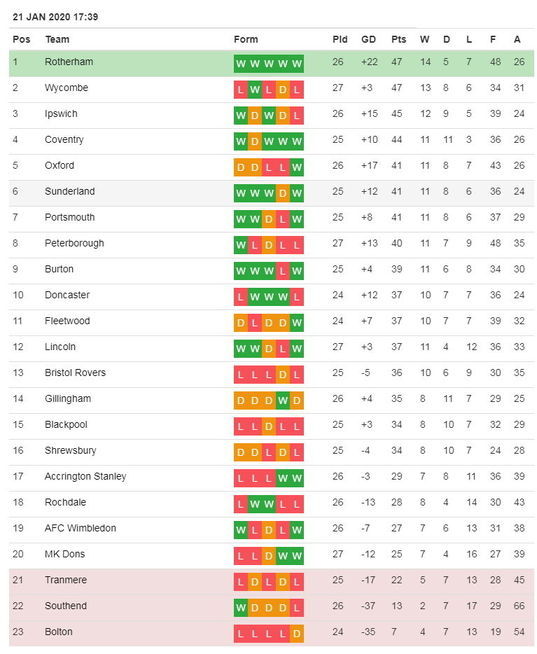Click Rotherham's first green W form badge
Image resolution: width=537 pixels, height=654 pixels.
(241, 64)
